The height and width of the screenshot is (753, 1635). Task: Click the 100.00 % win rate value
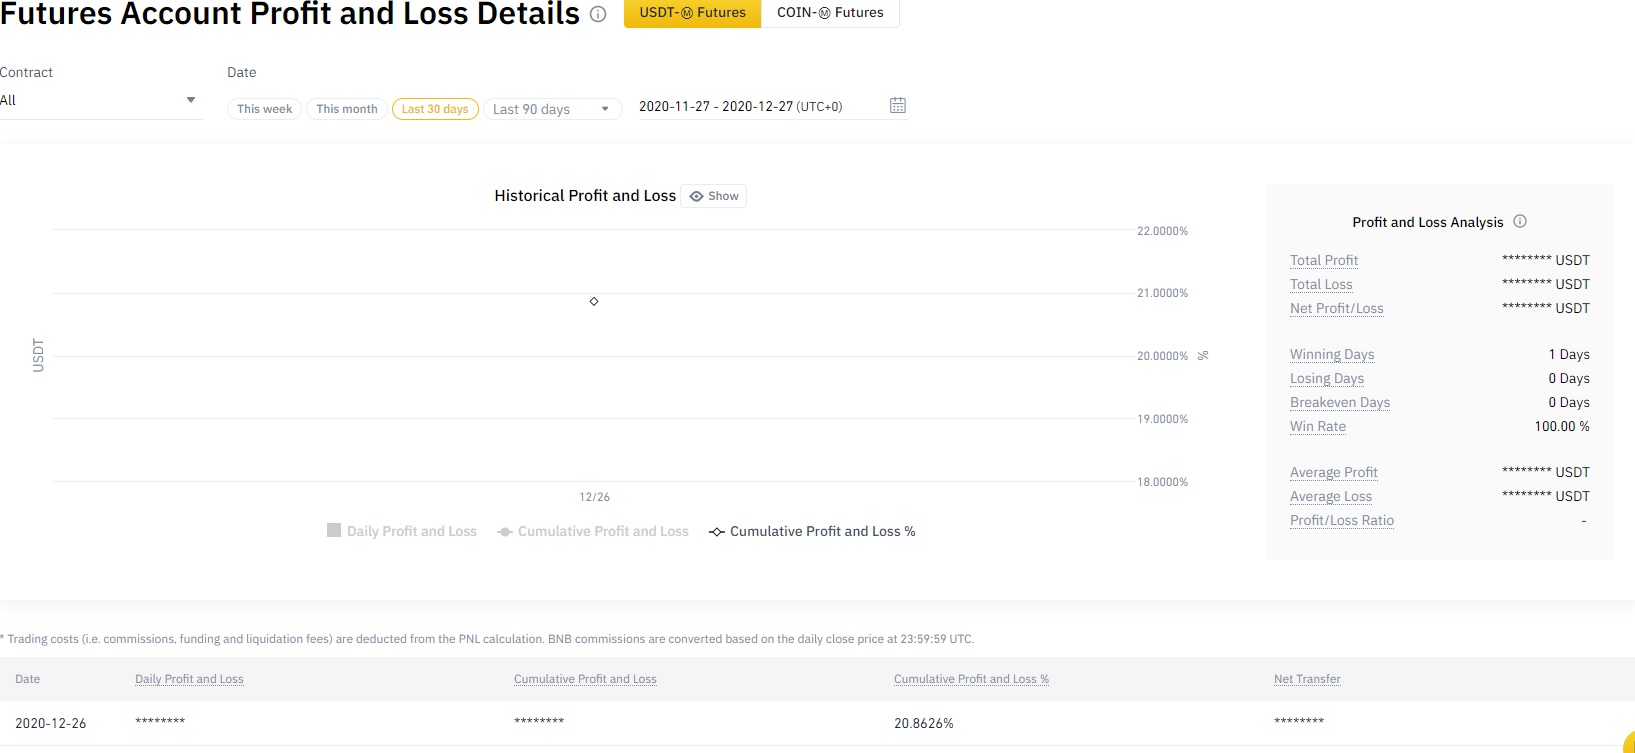pos(1562,426)
